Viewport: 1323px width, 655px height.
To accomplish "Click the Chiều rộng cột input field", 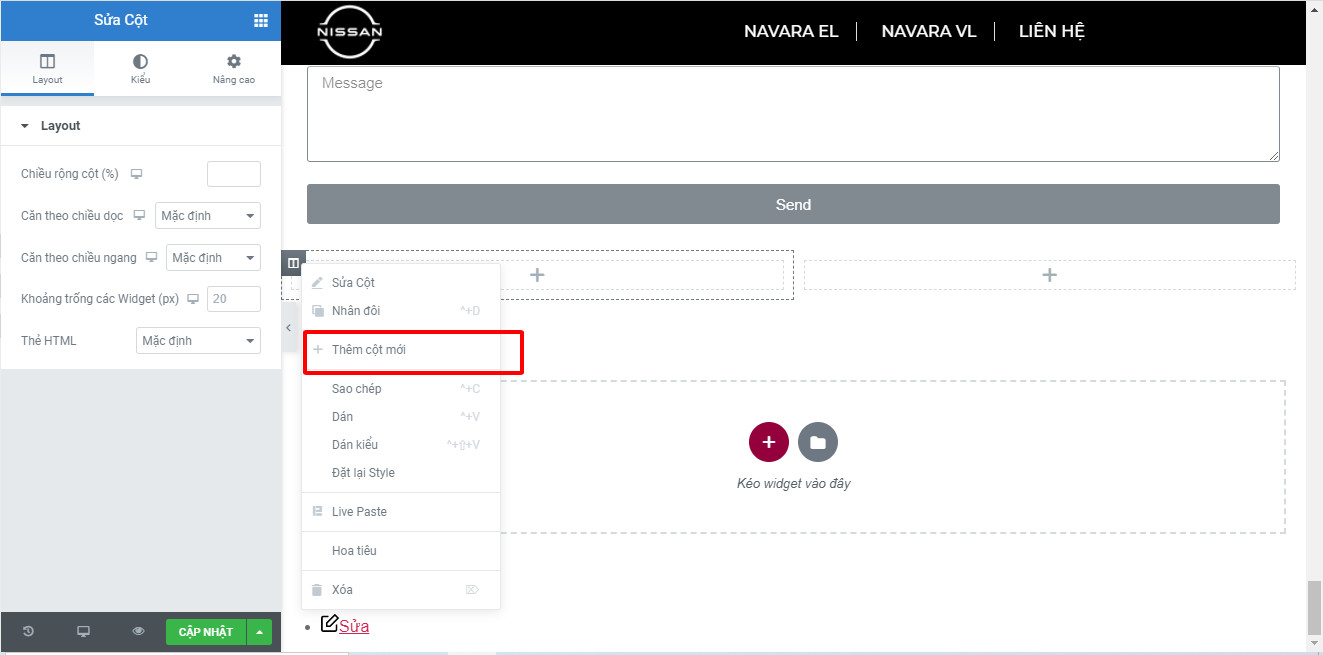I will pyautogui.click(x=233, y=174).
